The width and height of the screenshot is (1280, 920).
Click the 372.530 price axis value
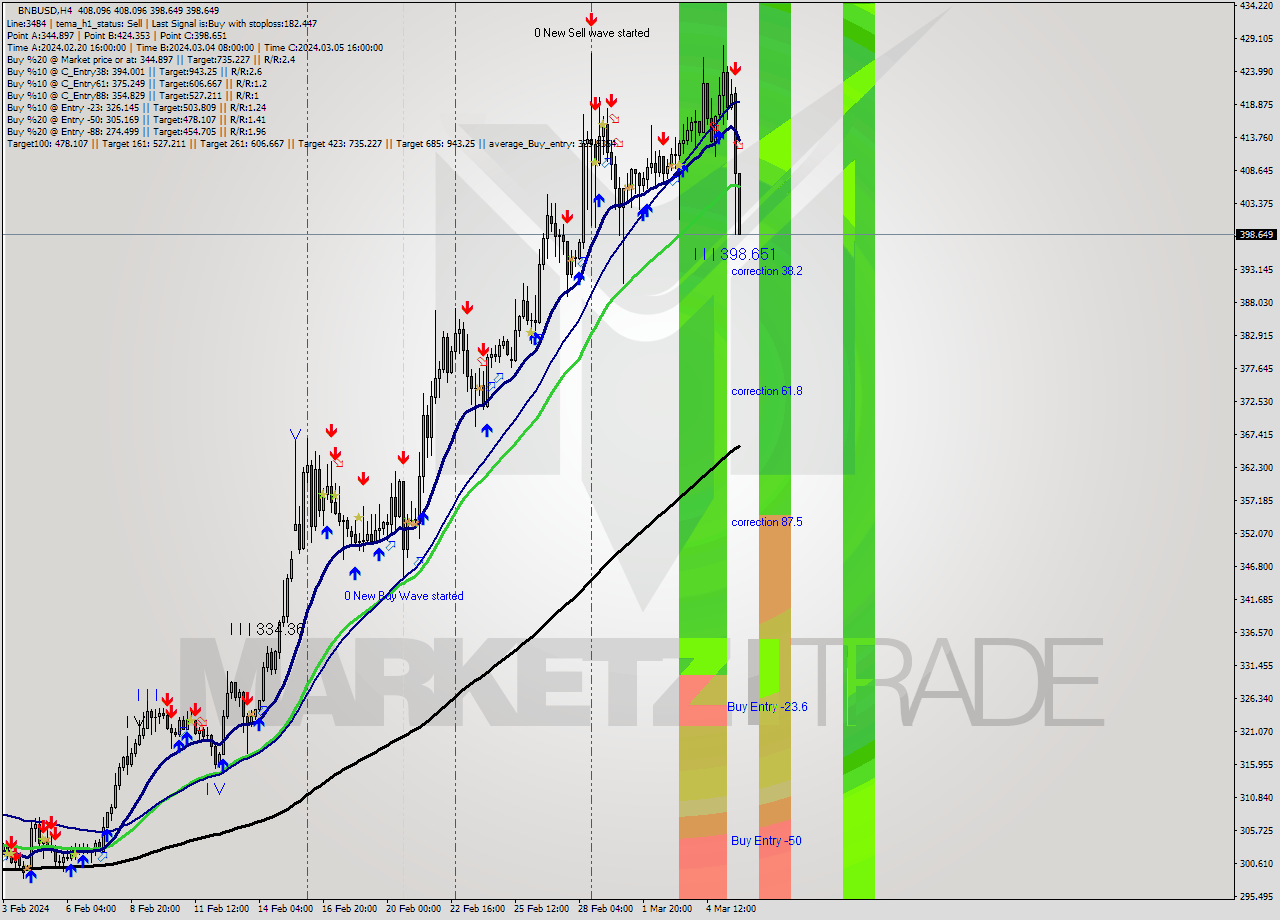pos(1256,401)
